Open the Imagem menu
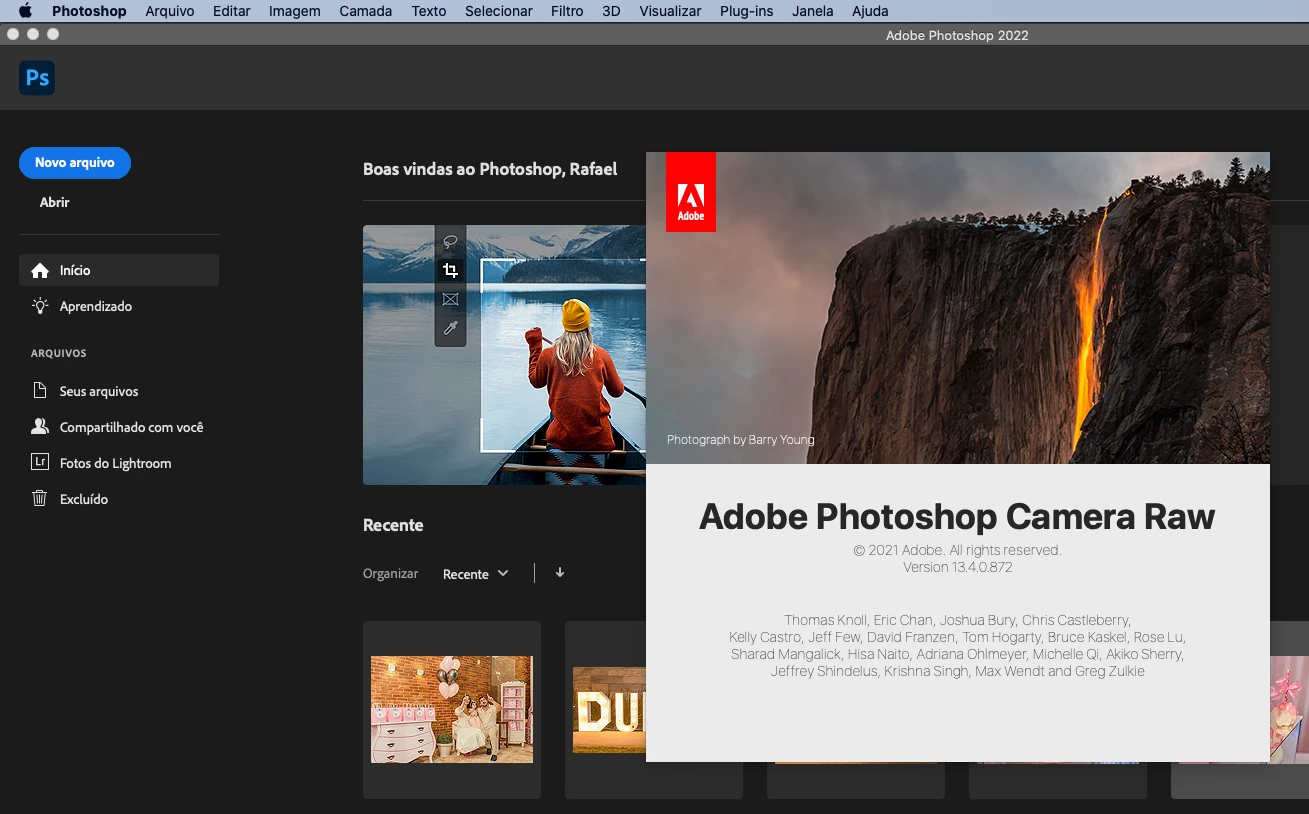 [295, 11]
